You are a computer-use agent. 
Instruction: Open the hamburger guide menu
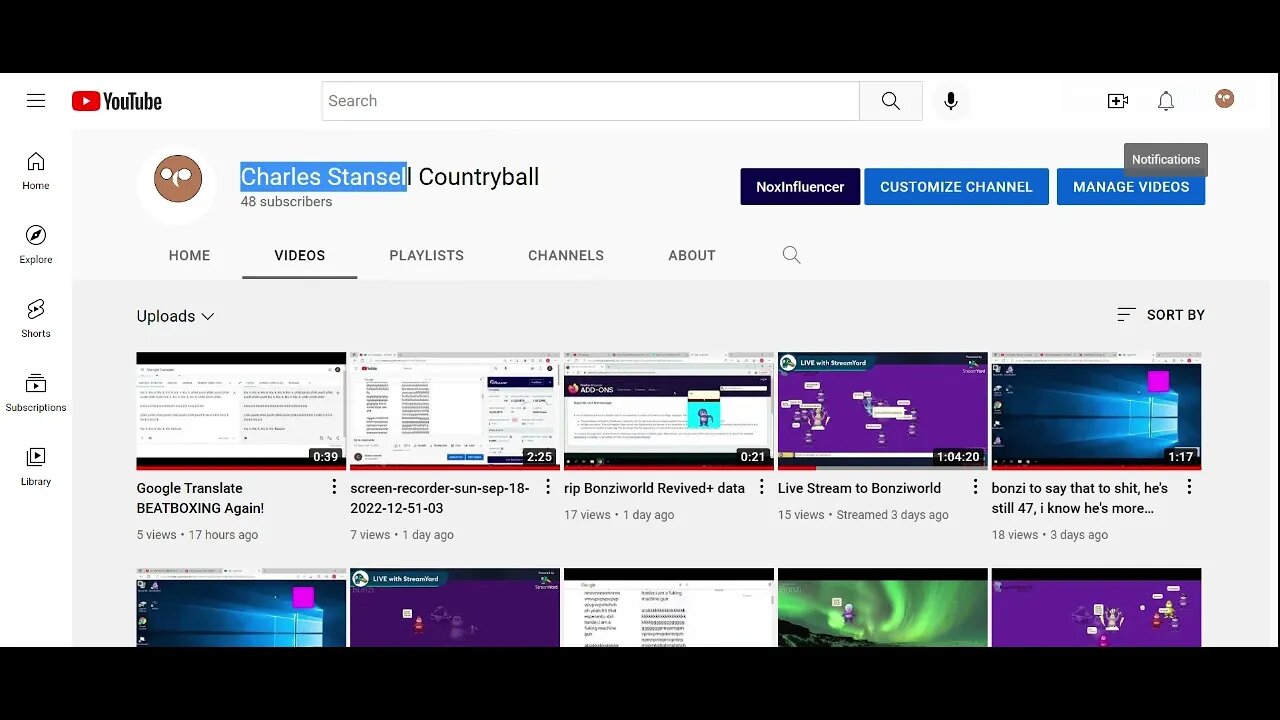click(36, 101)
